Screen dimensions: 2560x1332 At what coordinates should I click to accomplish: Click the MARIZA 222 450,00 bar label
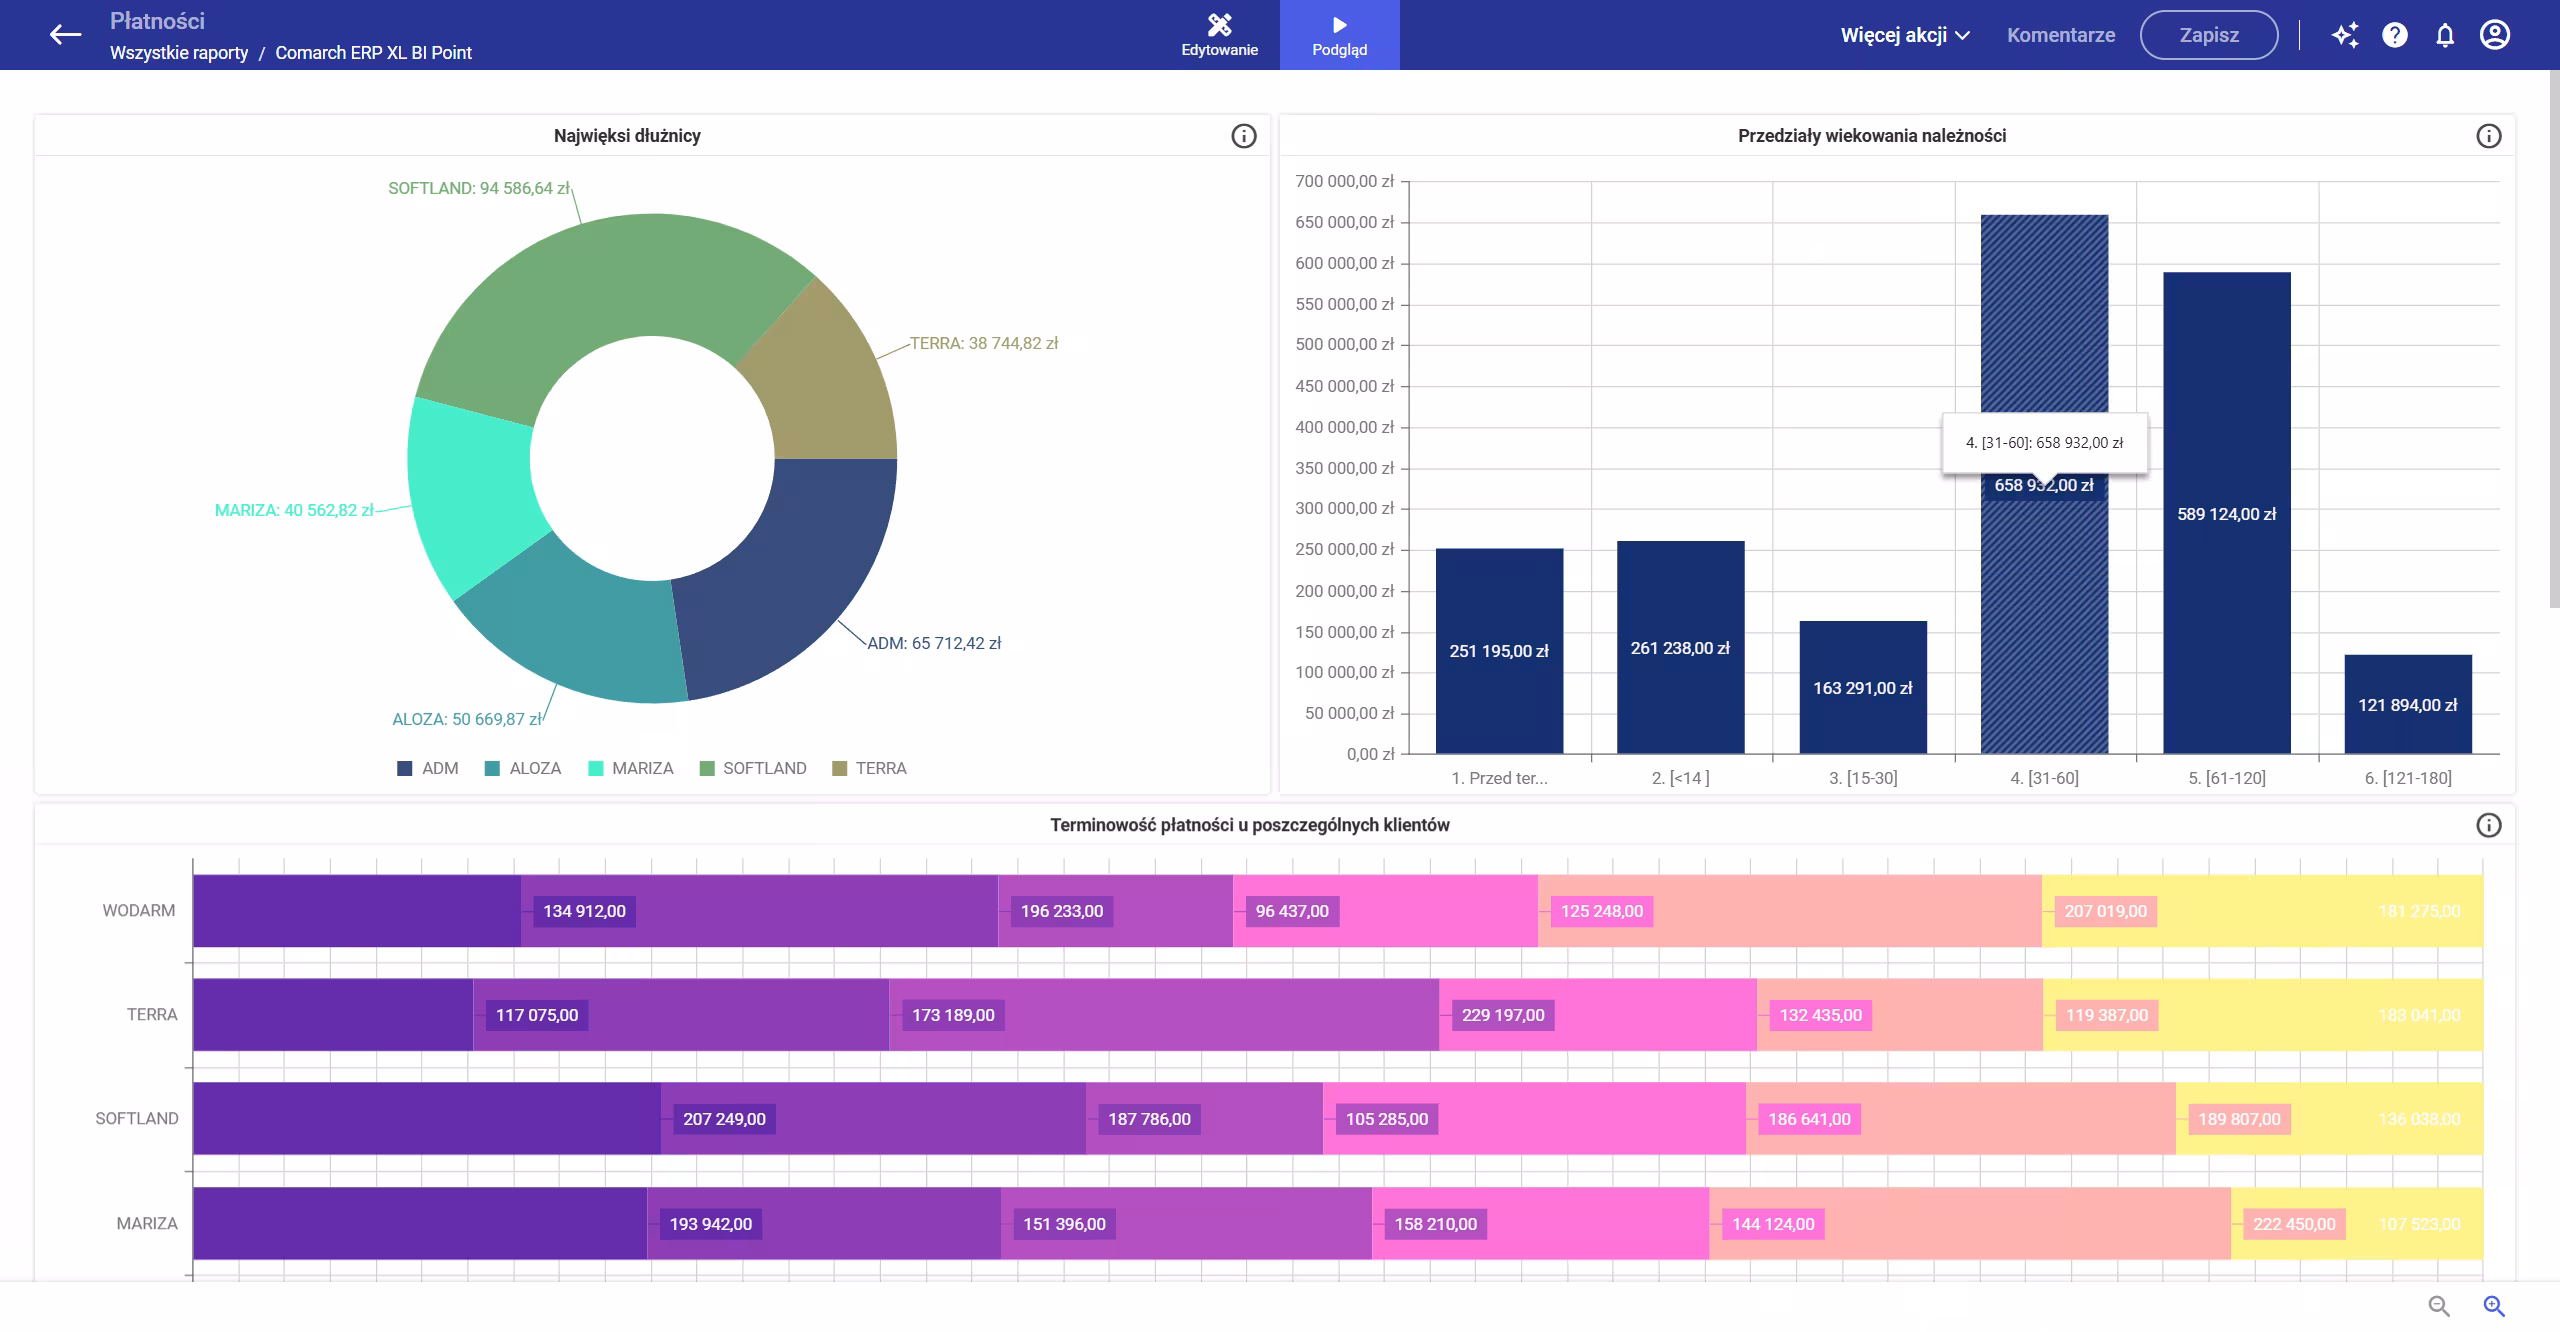(x=2294, y=1224)
